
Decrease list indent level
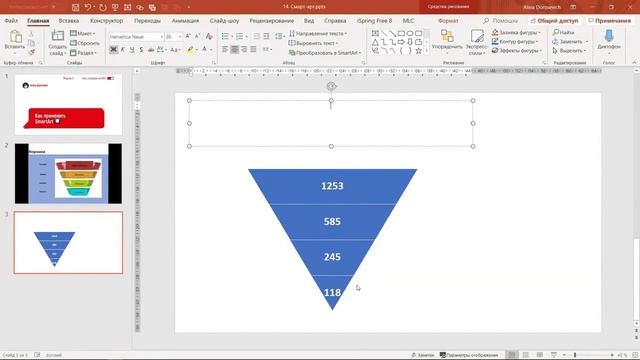point(256,36)
